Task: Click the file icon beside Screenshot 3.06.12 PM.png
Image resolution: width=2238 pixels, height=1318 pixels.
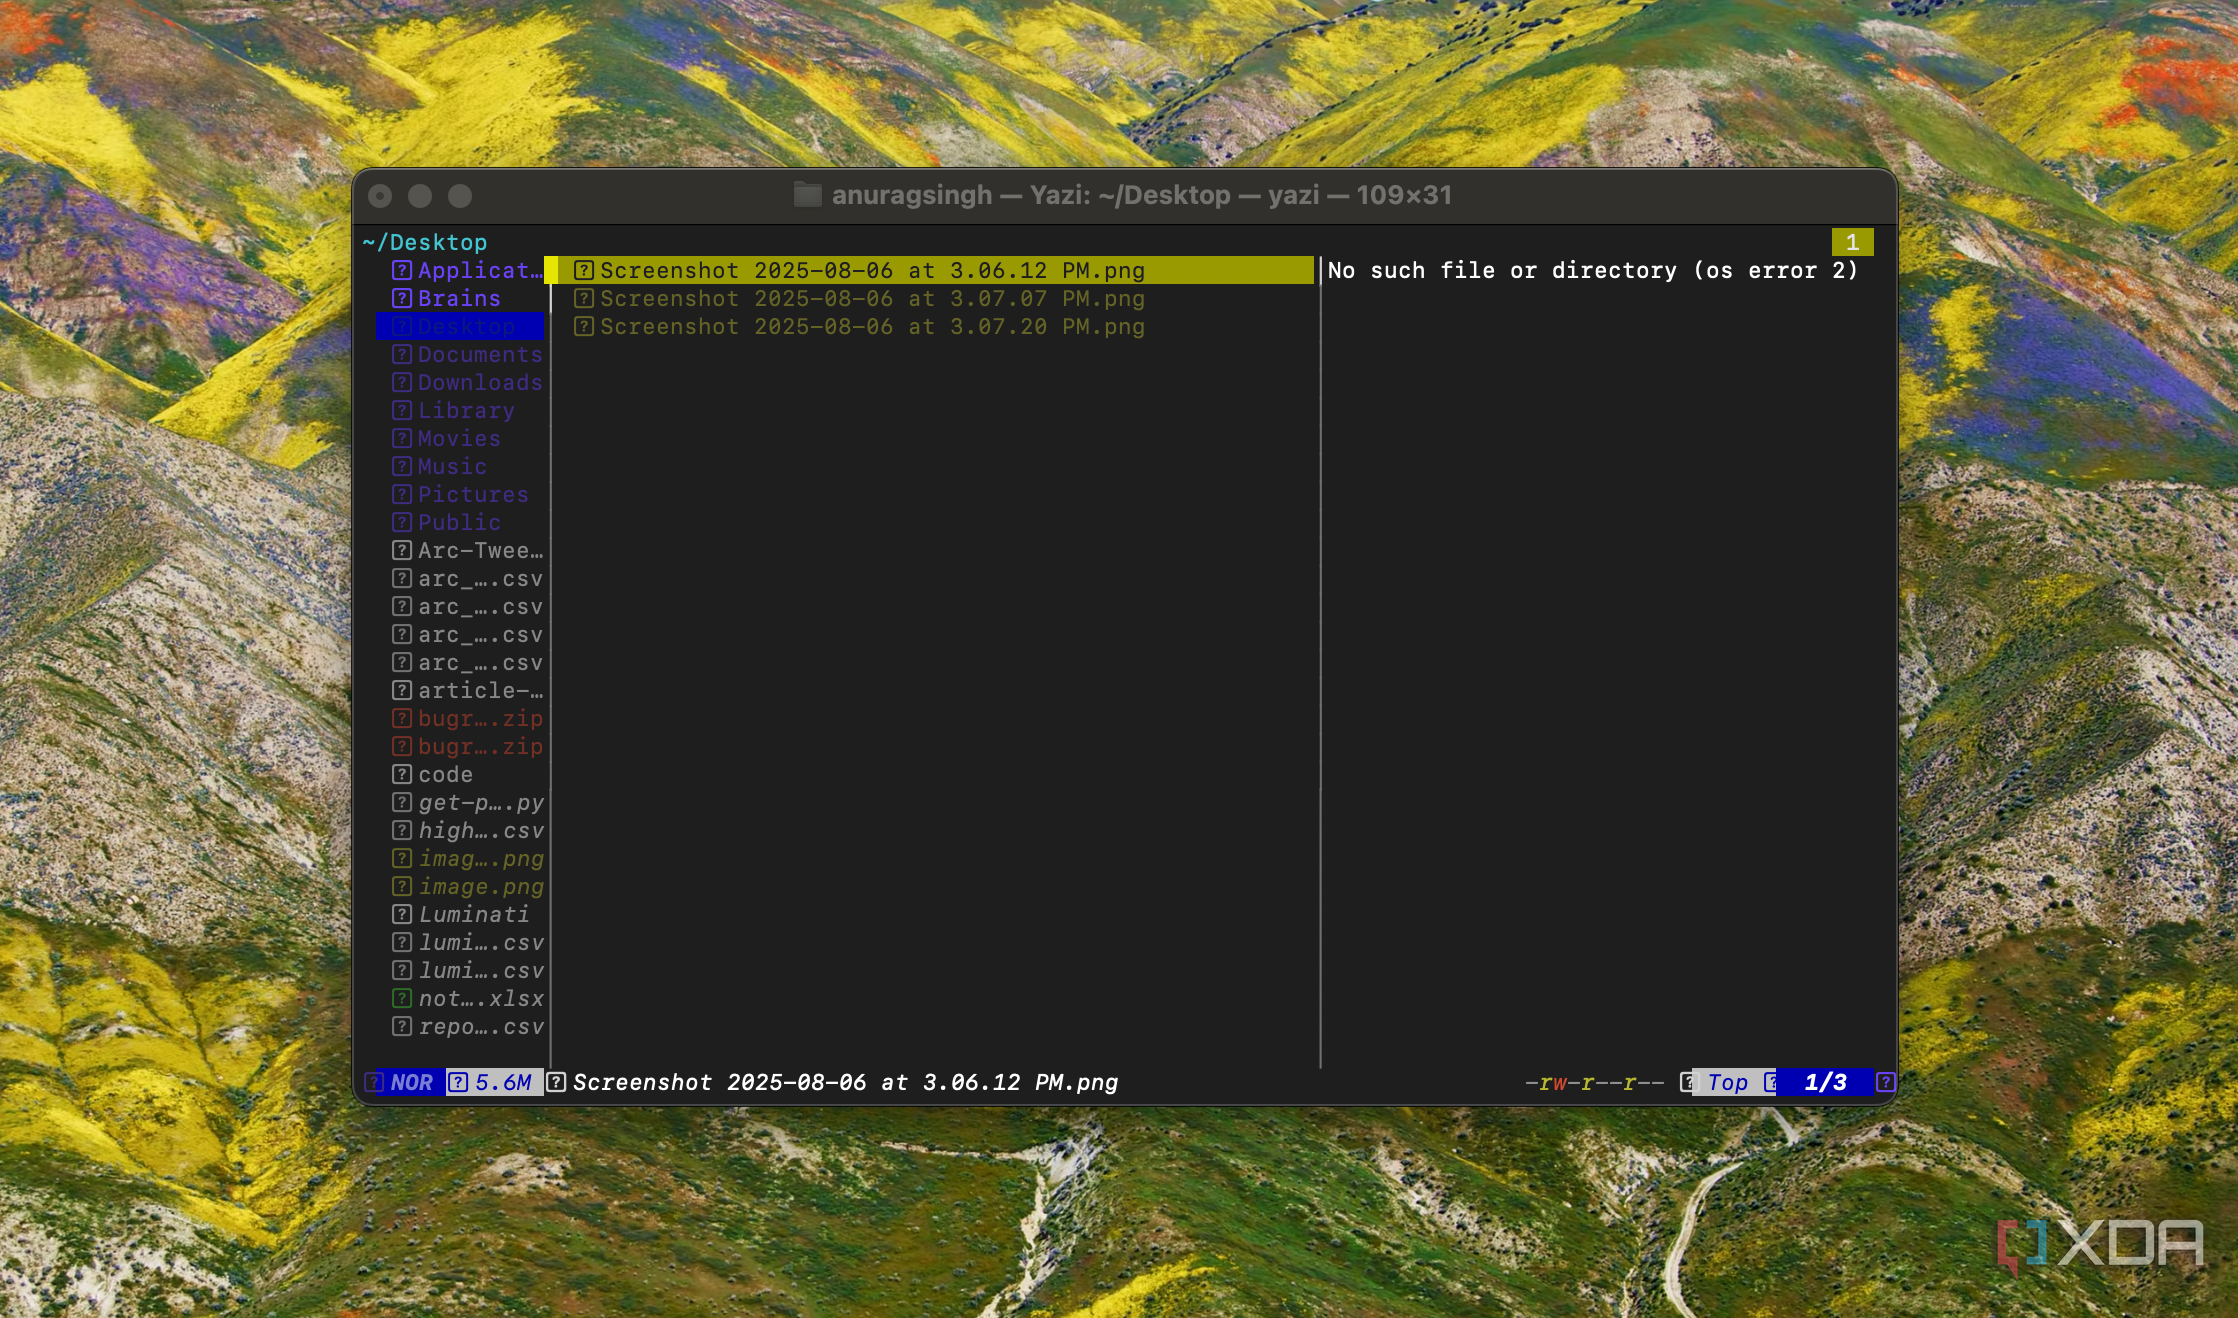Action: click(x=585, y=270)
